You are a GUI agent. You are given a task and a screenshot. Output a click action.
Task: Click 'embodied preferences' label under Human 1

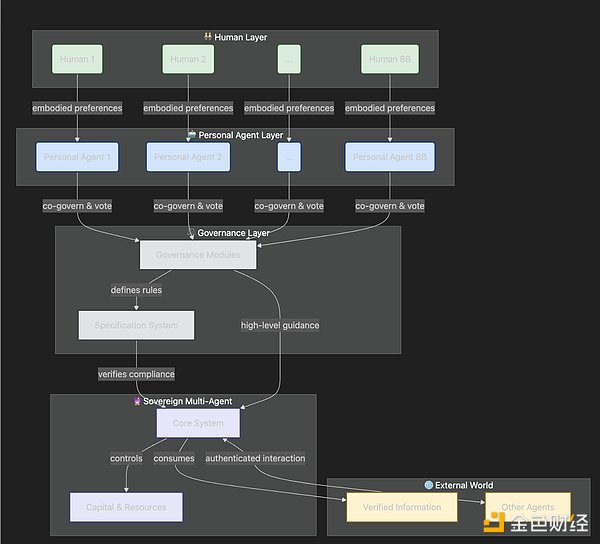click(77, 108)
